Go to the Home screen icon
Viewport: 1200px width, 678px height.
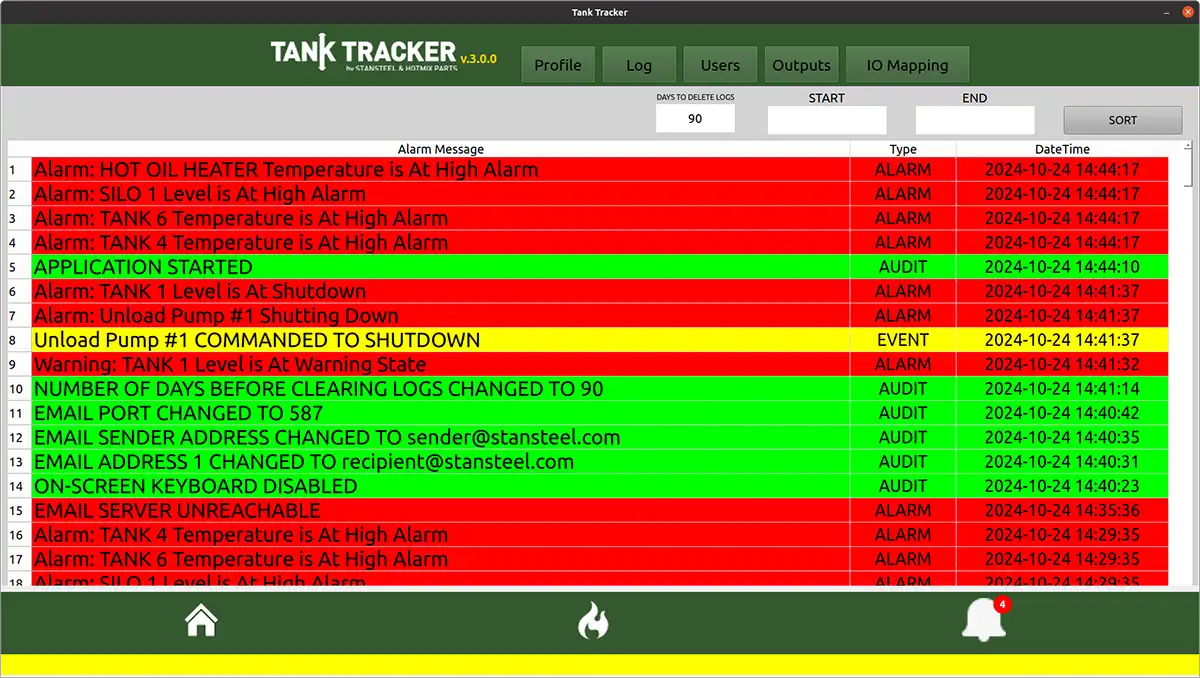click(201, 621)
